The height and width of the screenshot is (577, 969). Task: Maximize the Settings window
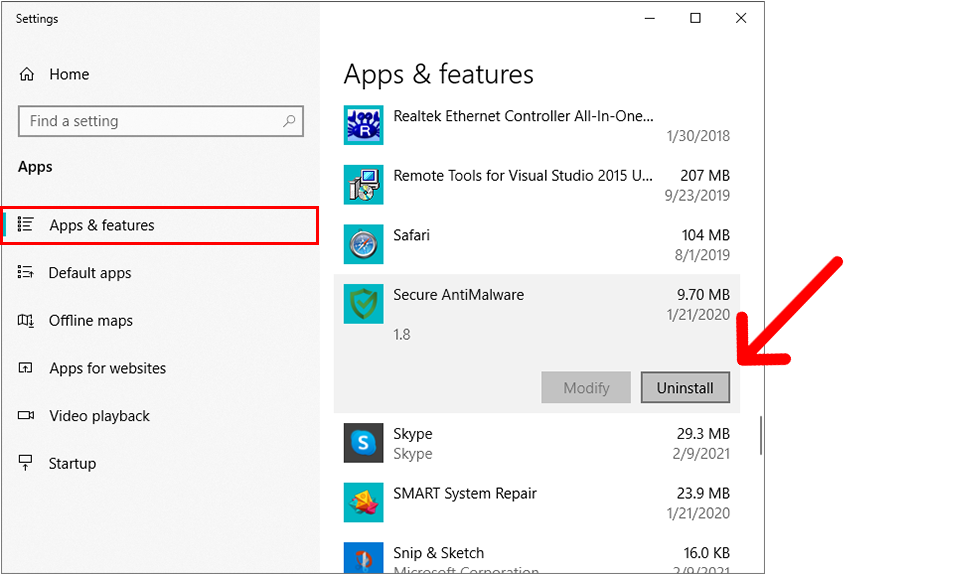coord(695,19)
